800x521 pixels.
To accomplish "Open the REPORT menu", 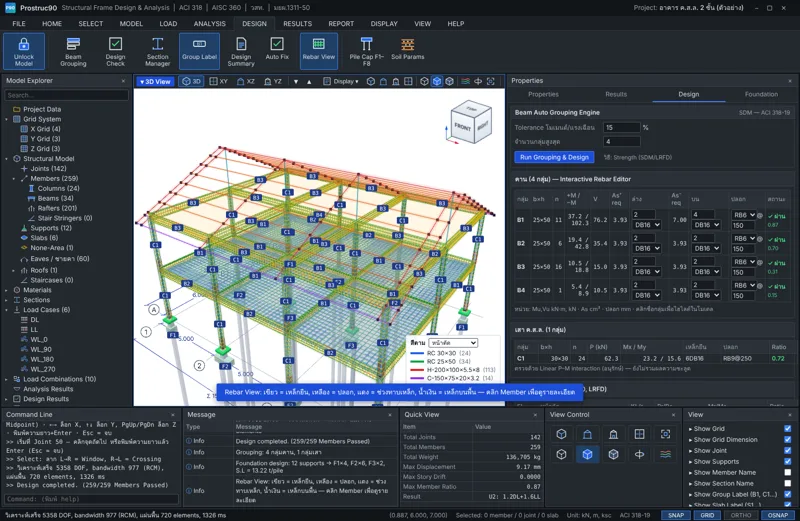I will pos(341,23).
